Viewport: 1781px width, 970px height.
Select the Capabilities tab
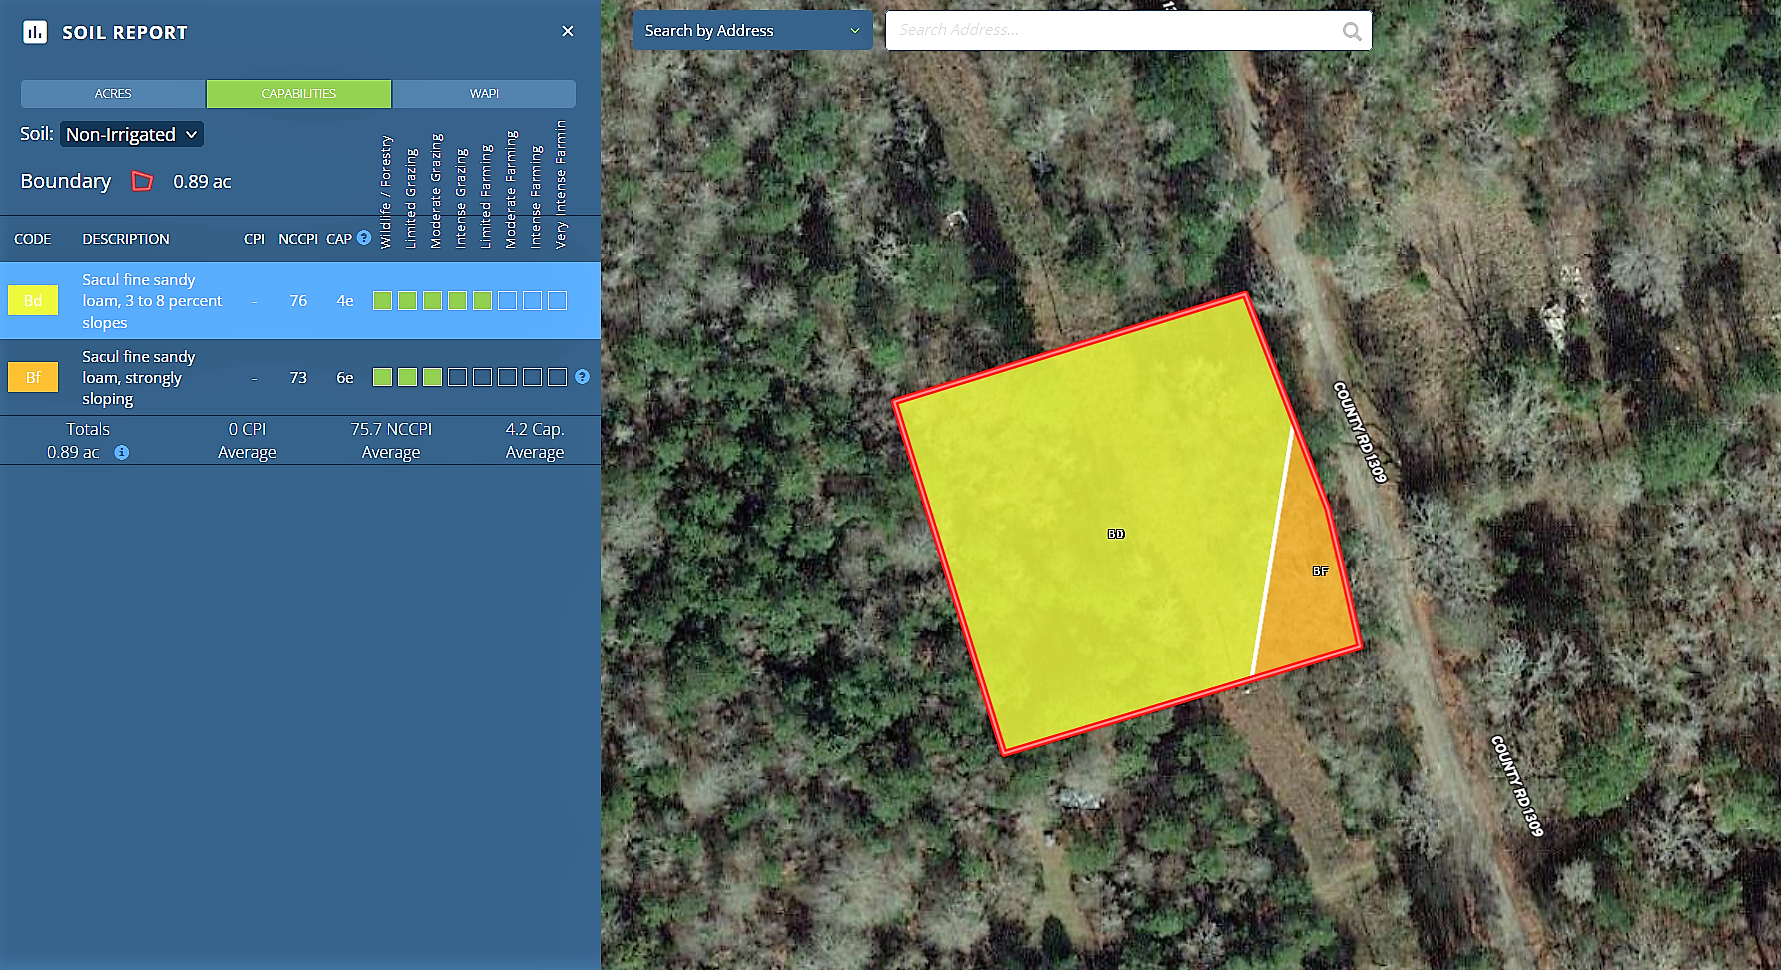tap(299, 94)
